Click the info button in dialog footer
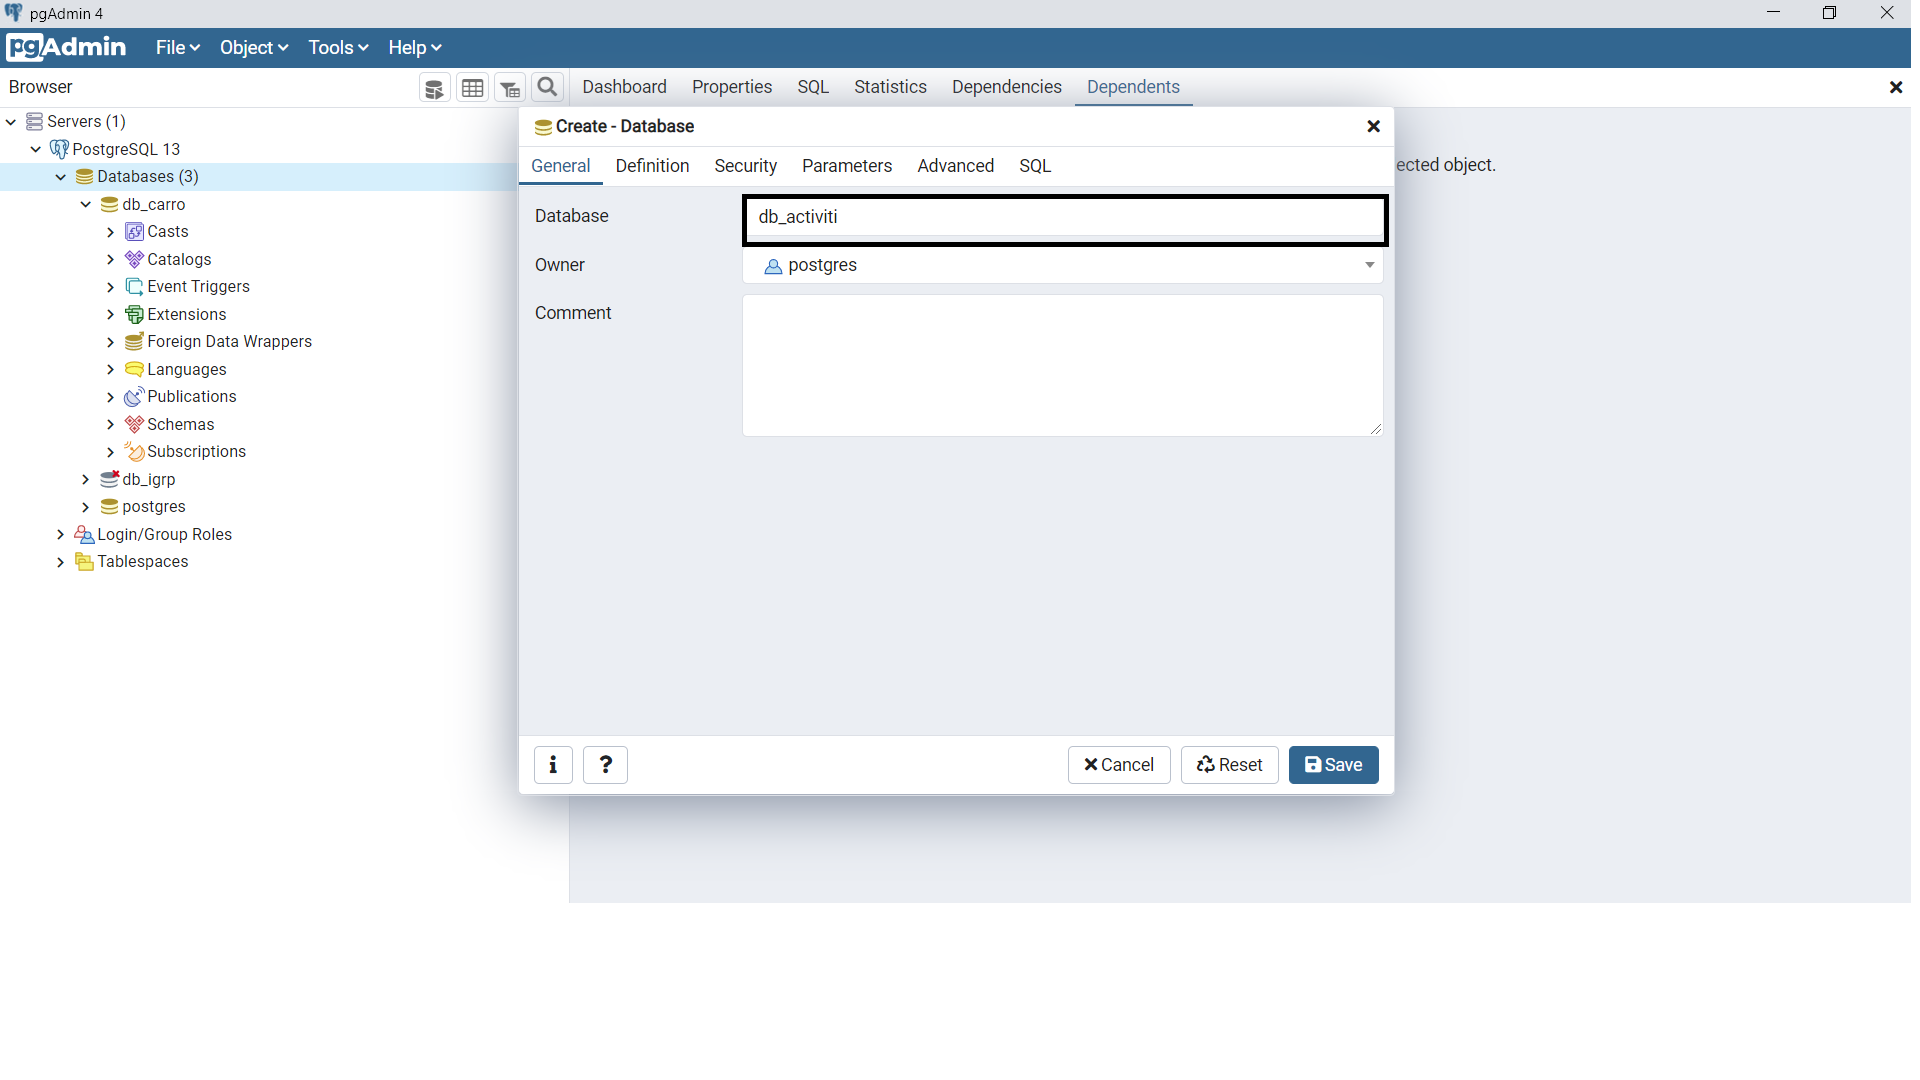The width and height of the screenshot is (1920, 1080). point(553,765)
